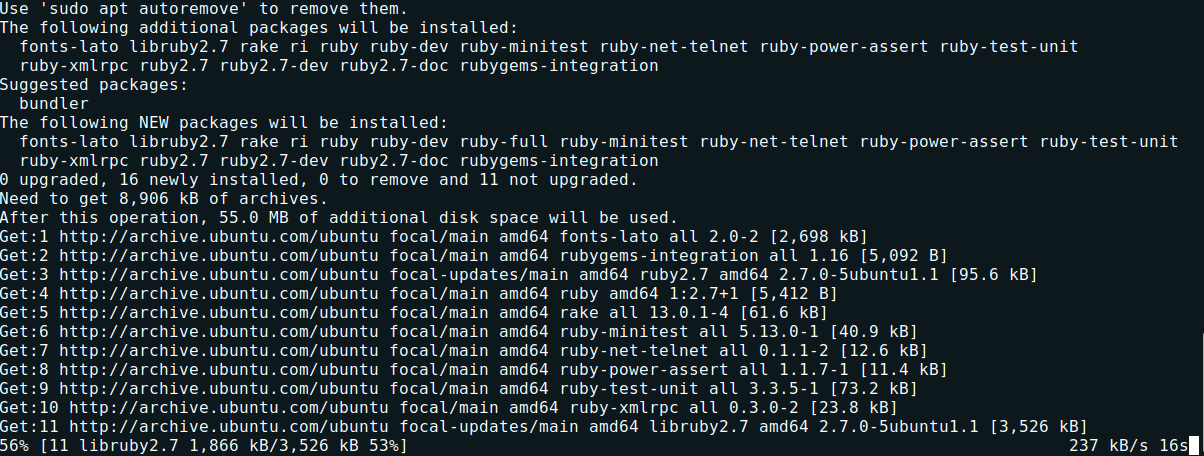Viewport: 1204px width, 456px height.
Task: Click the '237 kB/s 16s' speed readout
Action: [1128, 446]
